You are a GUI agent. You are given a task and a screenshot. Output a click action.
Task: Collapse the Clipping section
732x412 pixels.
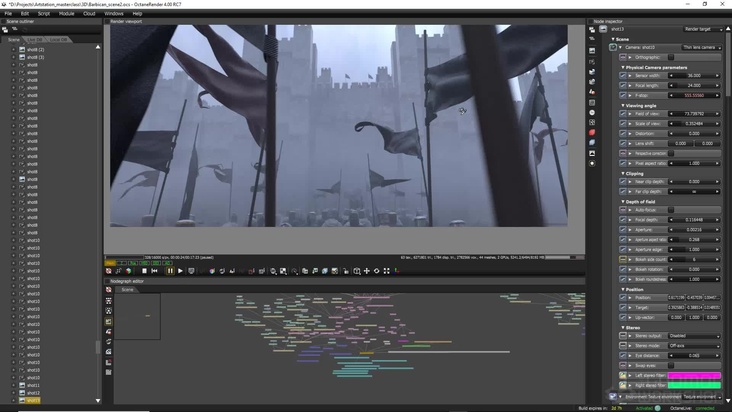click(623, 174)
